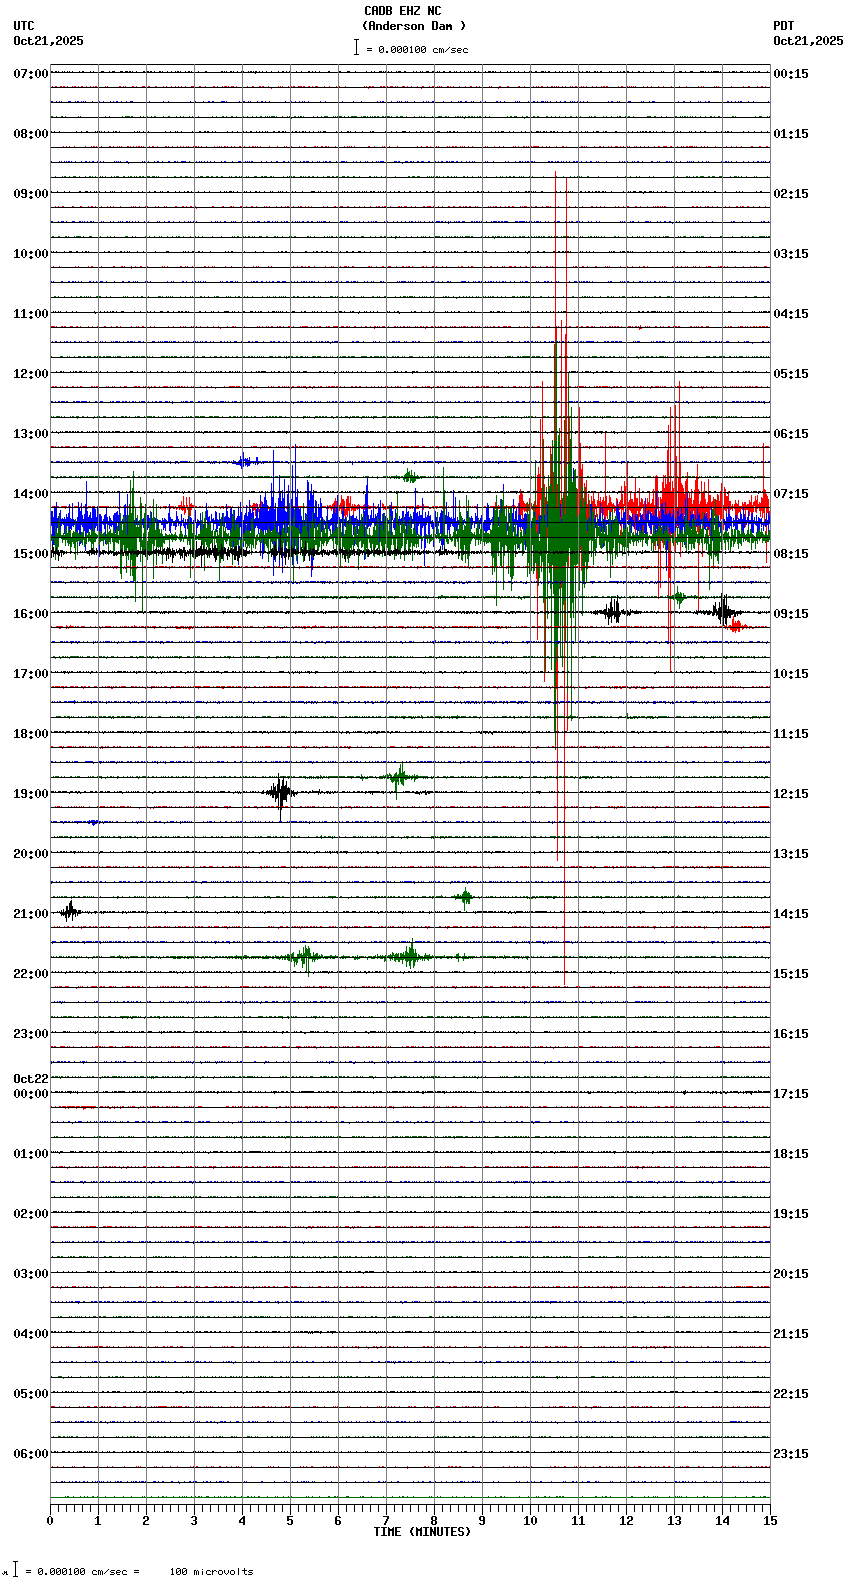Click the '13:00' UTC time label
This screenshot has height=1584, width=850.
tap(31, 434)
